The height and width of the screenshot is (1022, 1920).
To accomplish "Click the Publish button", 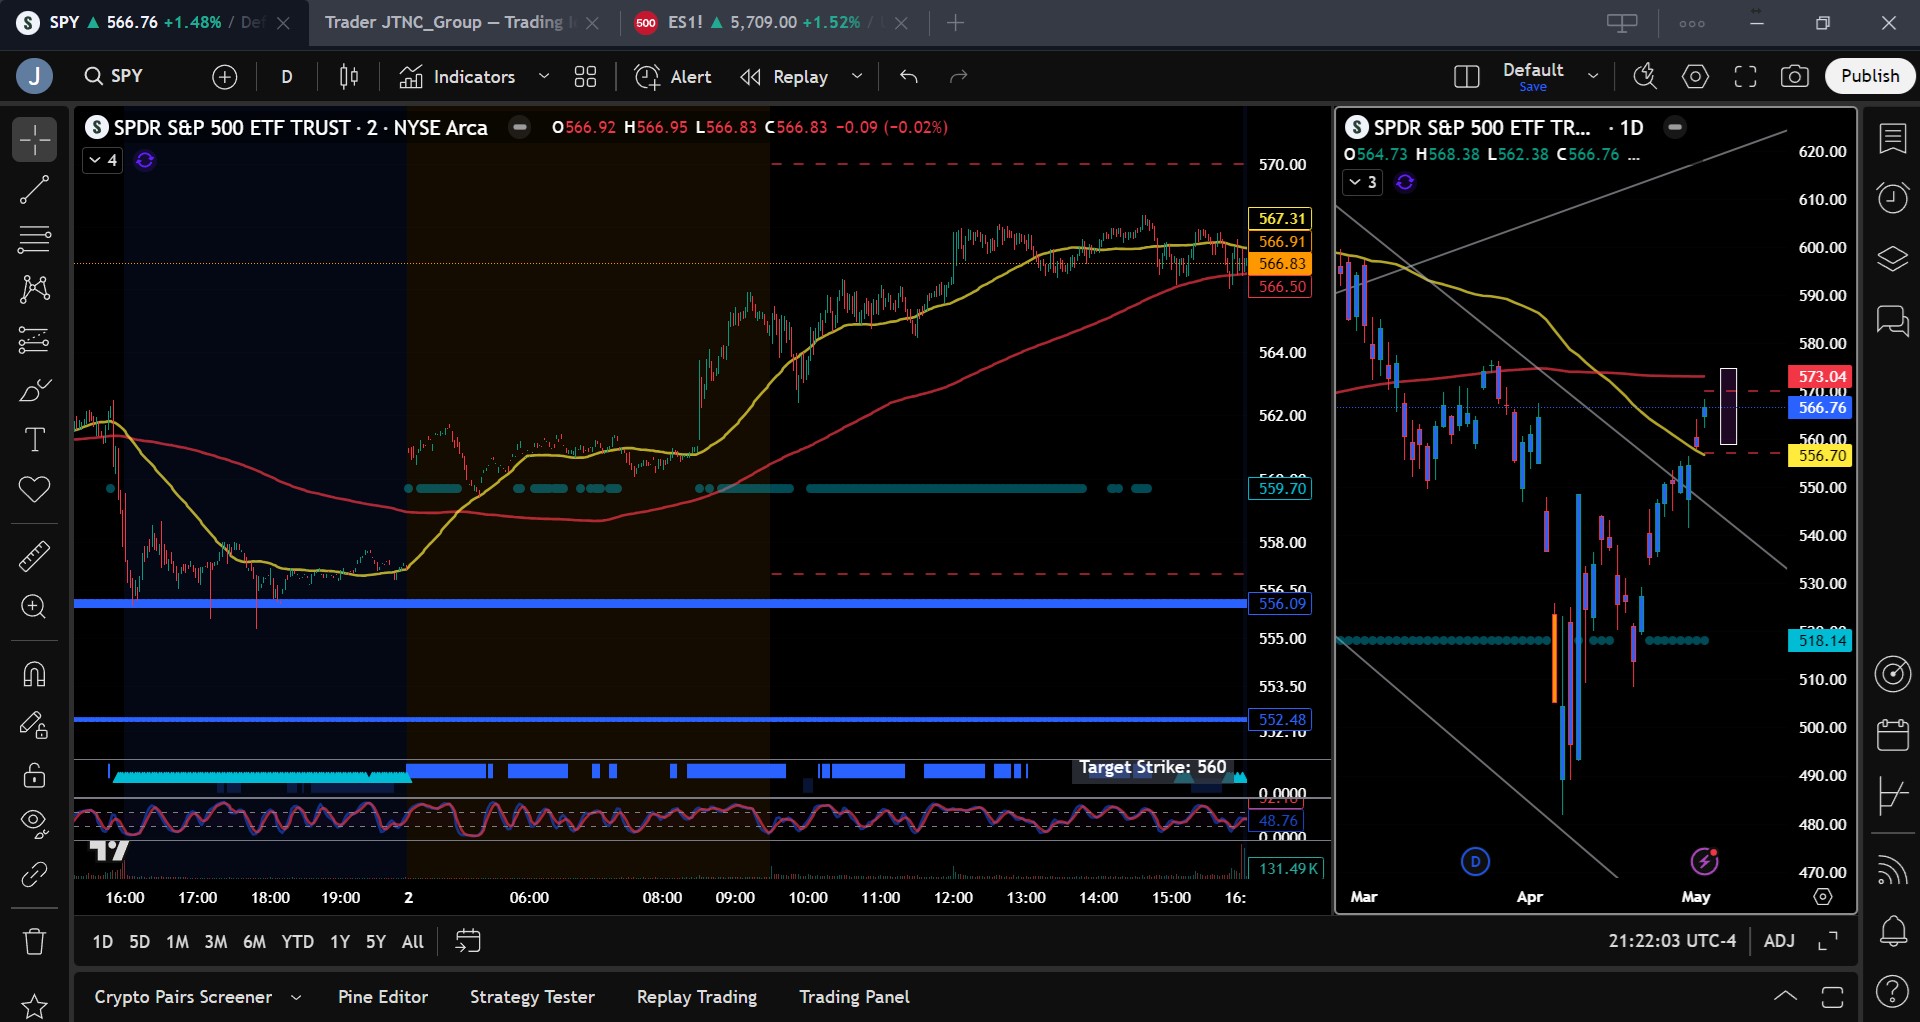I will [1870, 76].
